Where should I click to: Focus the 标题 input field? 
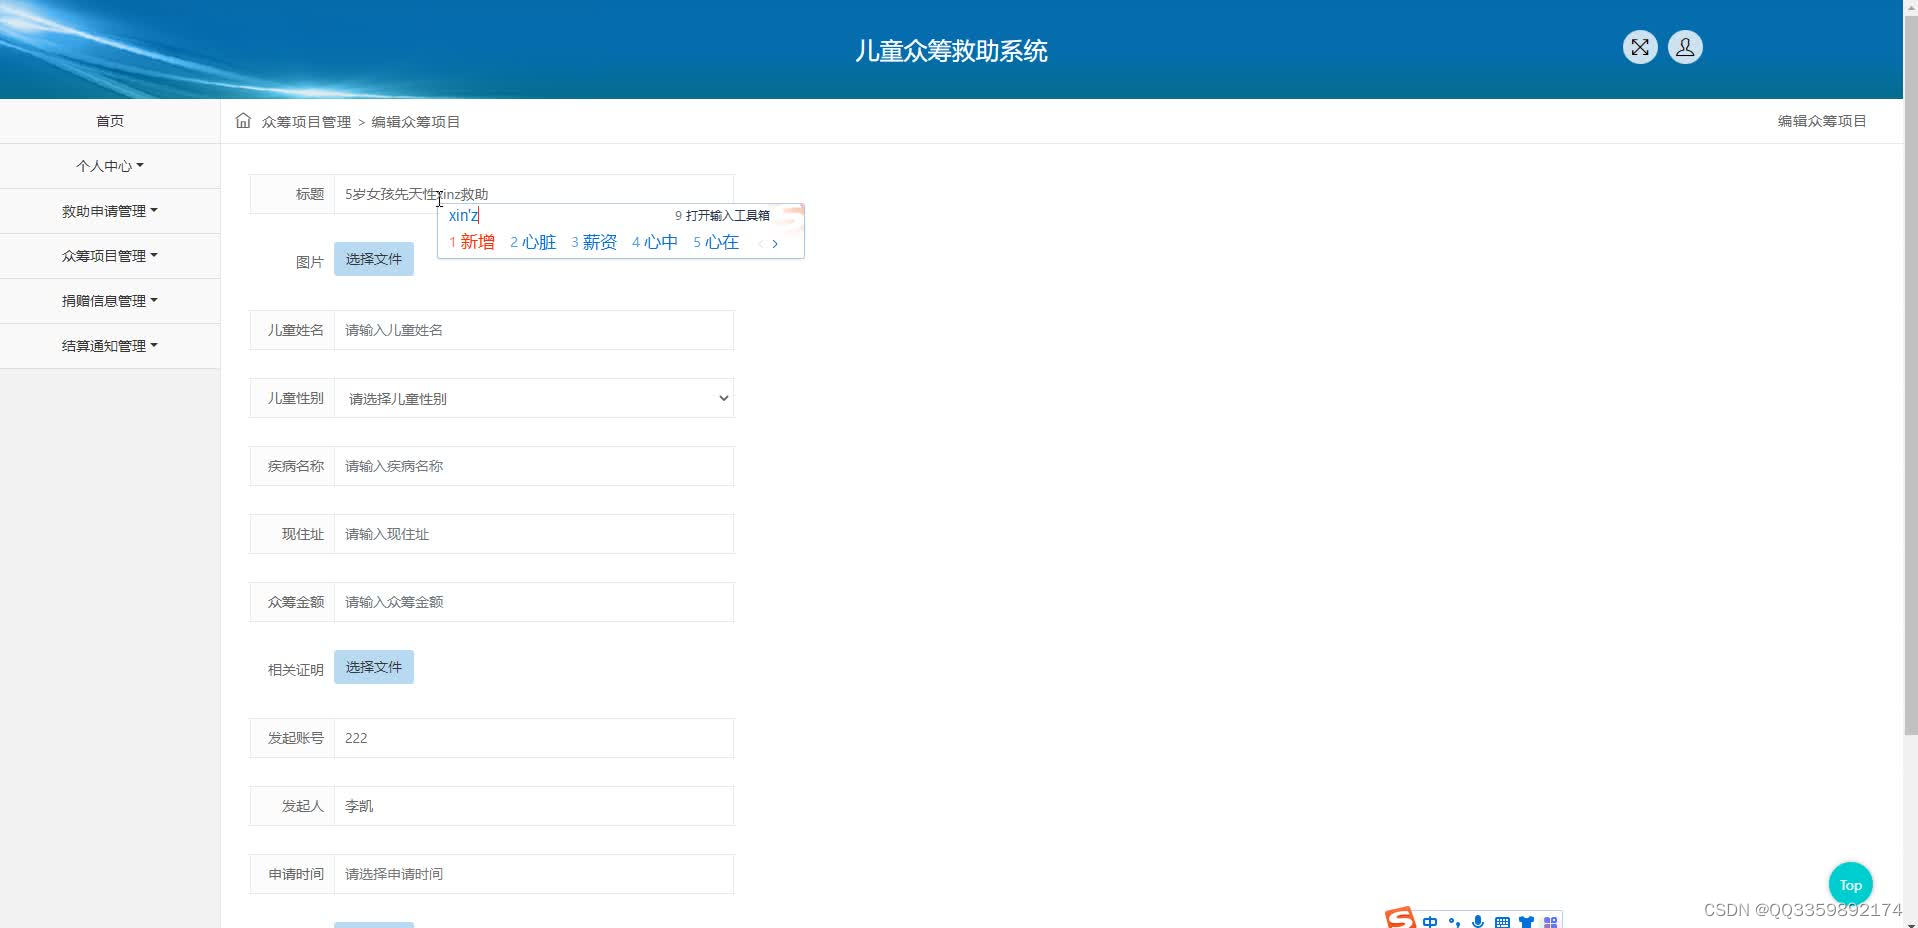tap(534, 194)
